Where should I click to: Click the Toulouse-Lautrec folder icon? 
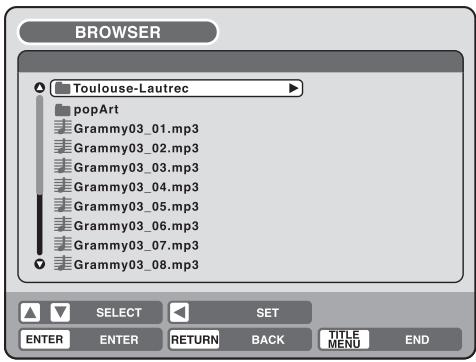pyautogui.click(x=62, y=88)
